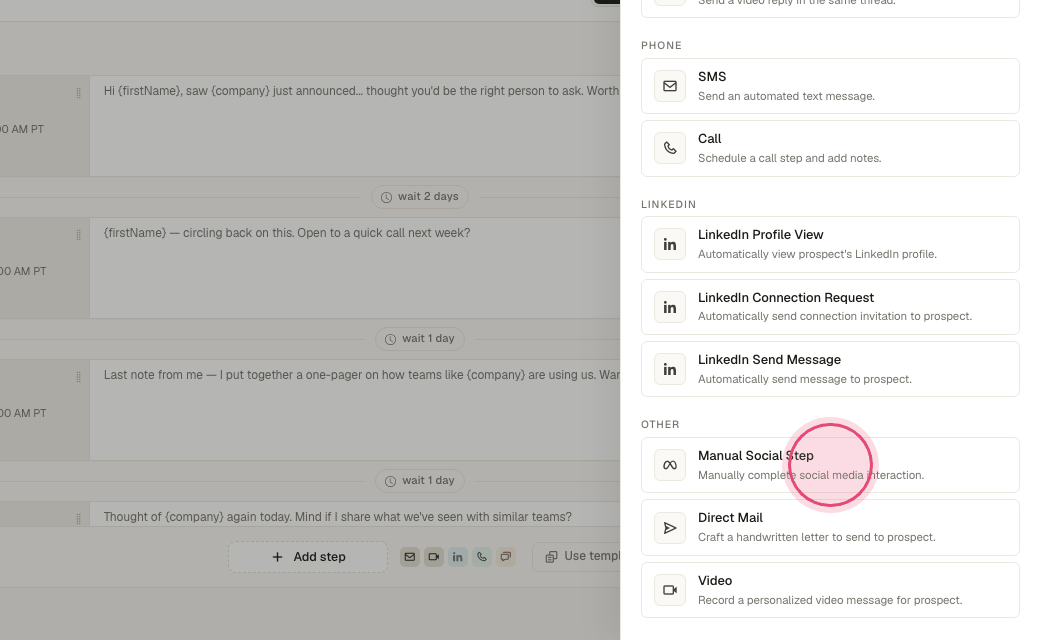1040x640 pixels.
Task: Click the Use template button
Action: 577,556
